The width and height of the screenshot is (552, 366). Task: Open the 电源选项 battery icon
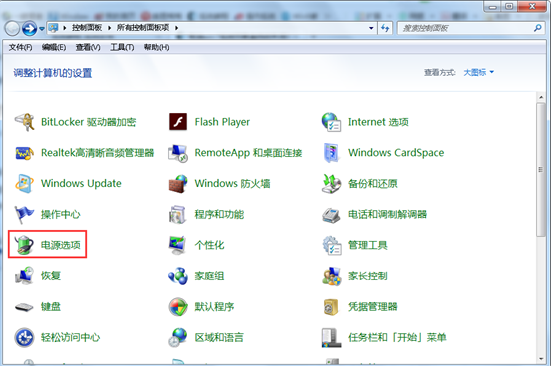point(24,245)
